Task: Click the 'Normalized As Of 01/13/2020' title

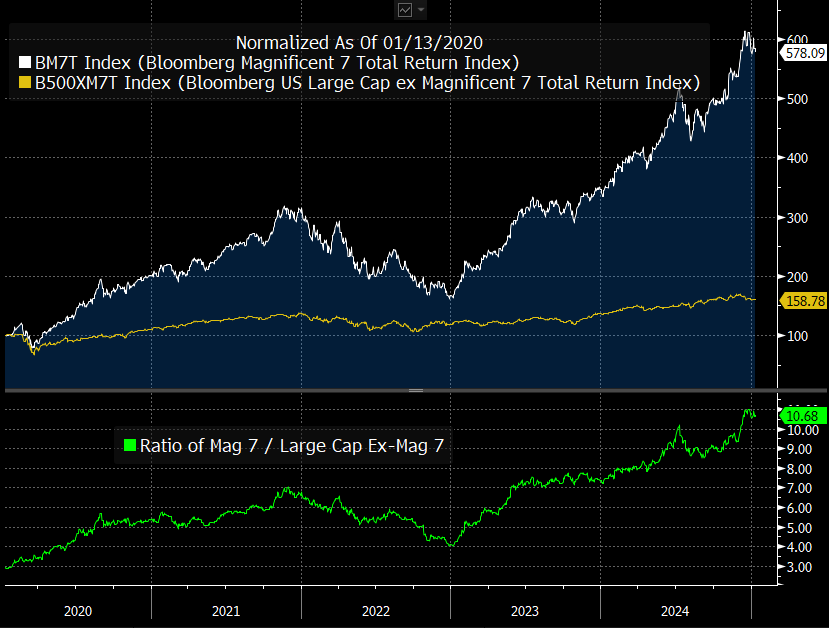Action: [x=359, y=42]
